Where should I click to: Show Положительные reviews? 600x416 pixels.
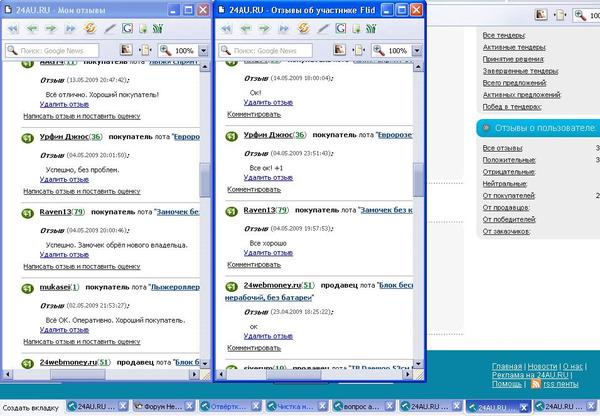[509, 160]
